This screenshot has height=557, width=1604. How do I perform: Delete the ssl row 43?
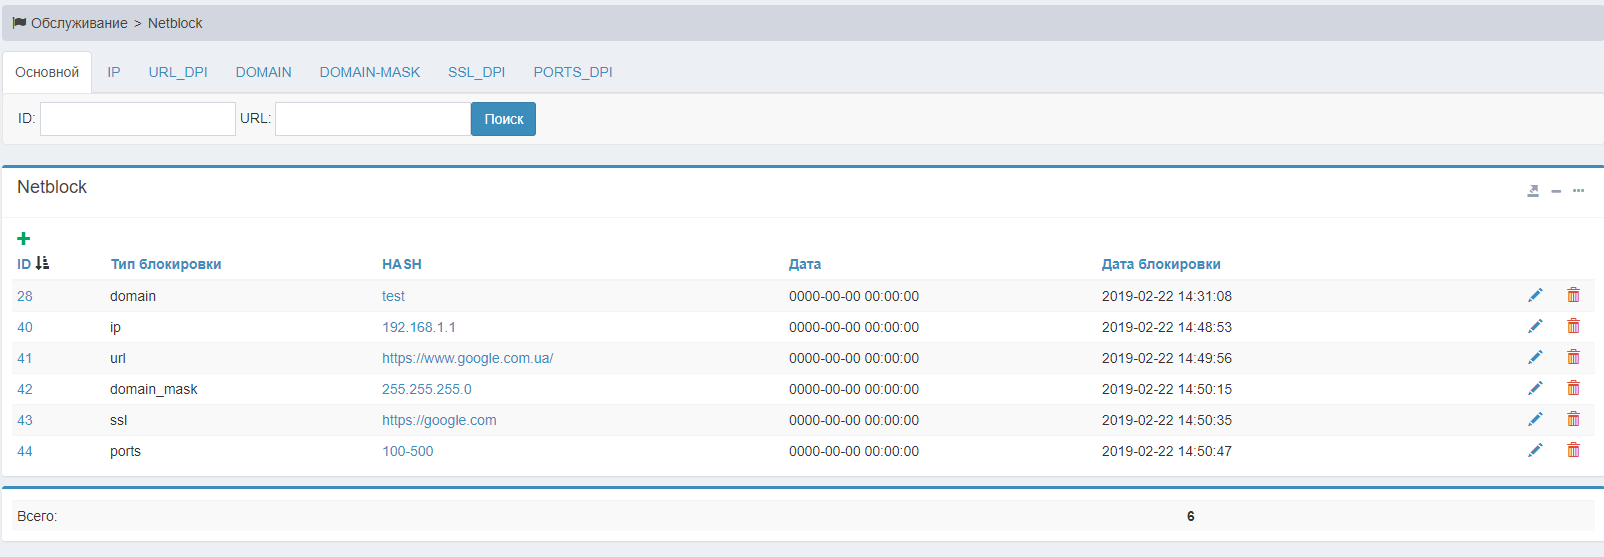tap(1573, 419)
